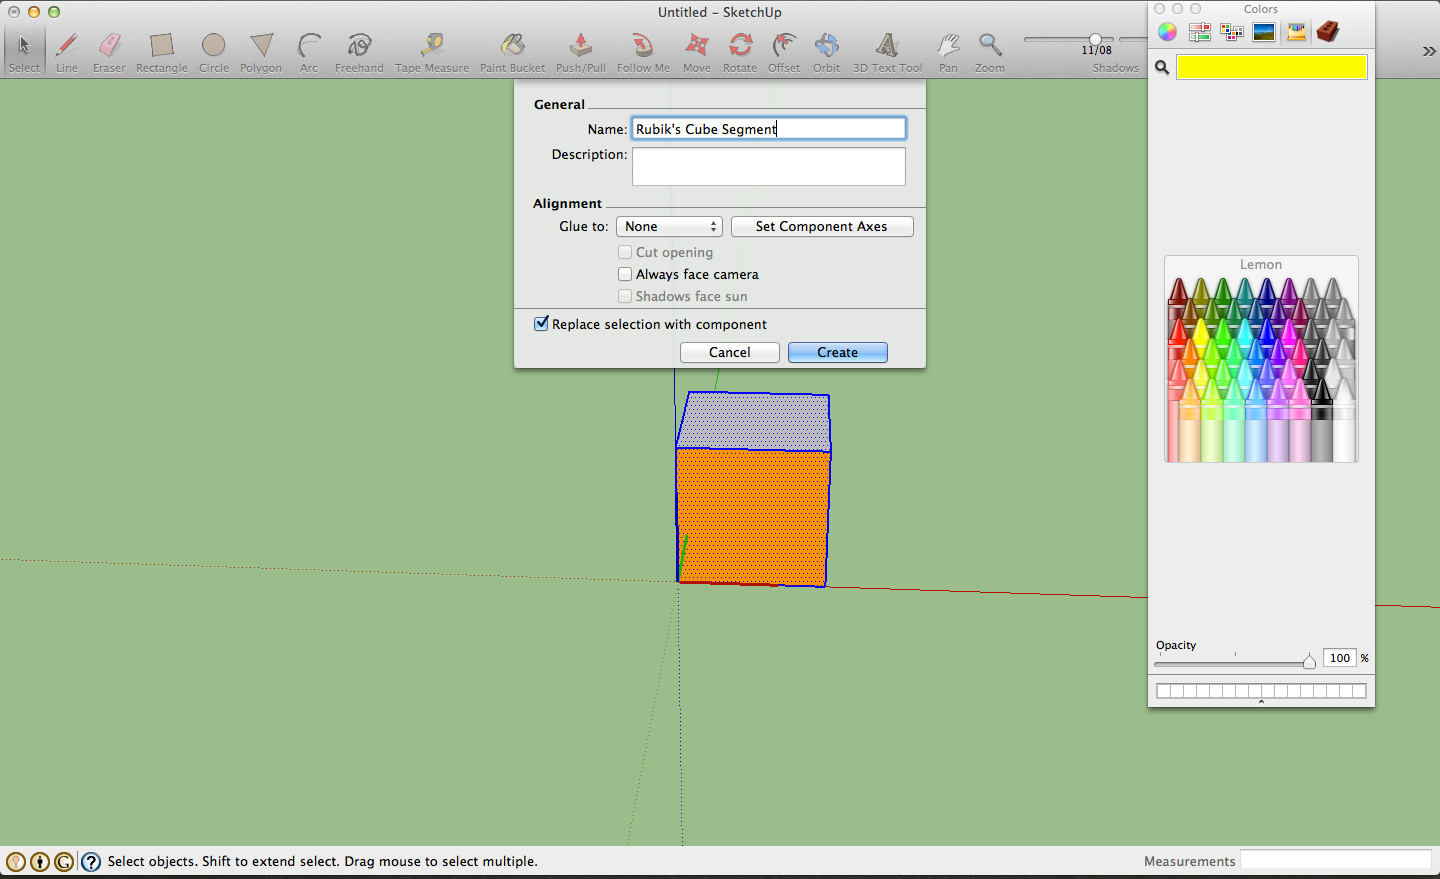The width and height of the screenshot is (1440, 879).
Task: Click the help question mark in the status bar
Action: click(90, 861)
